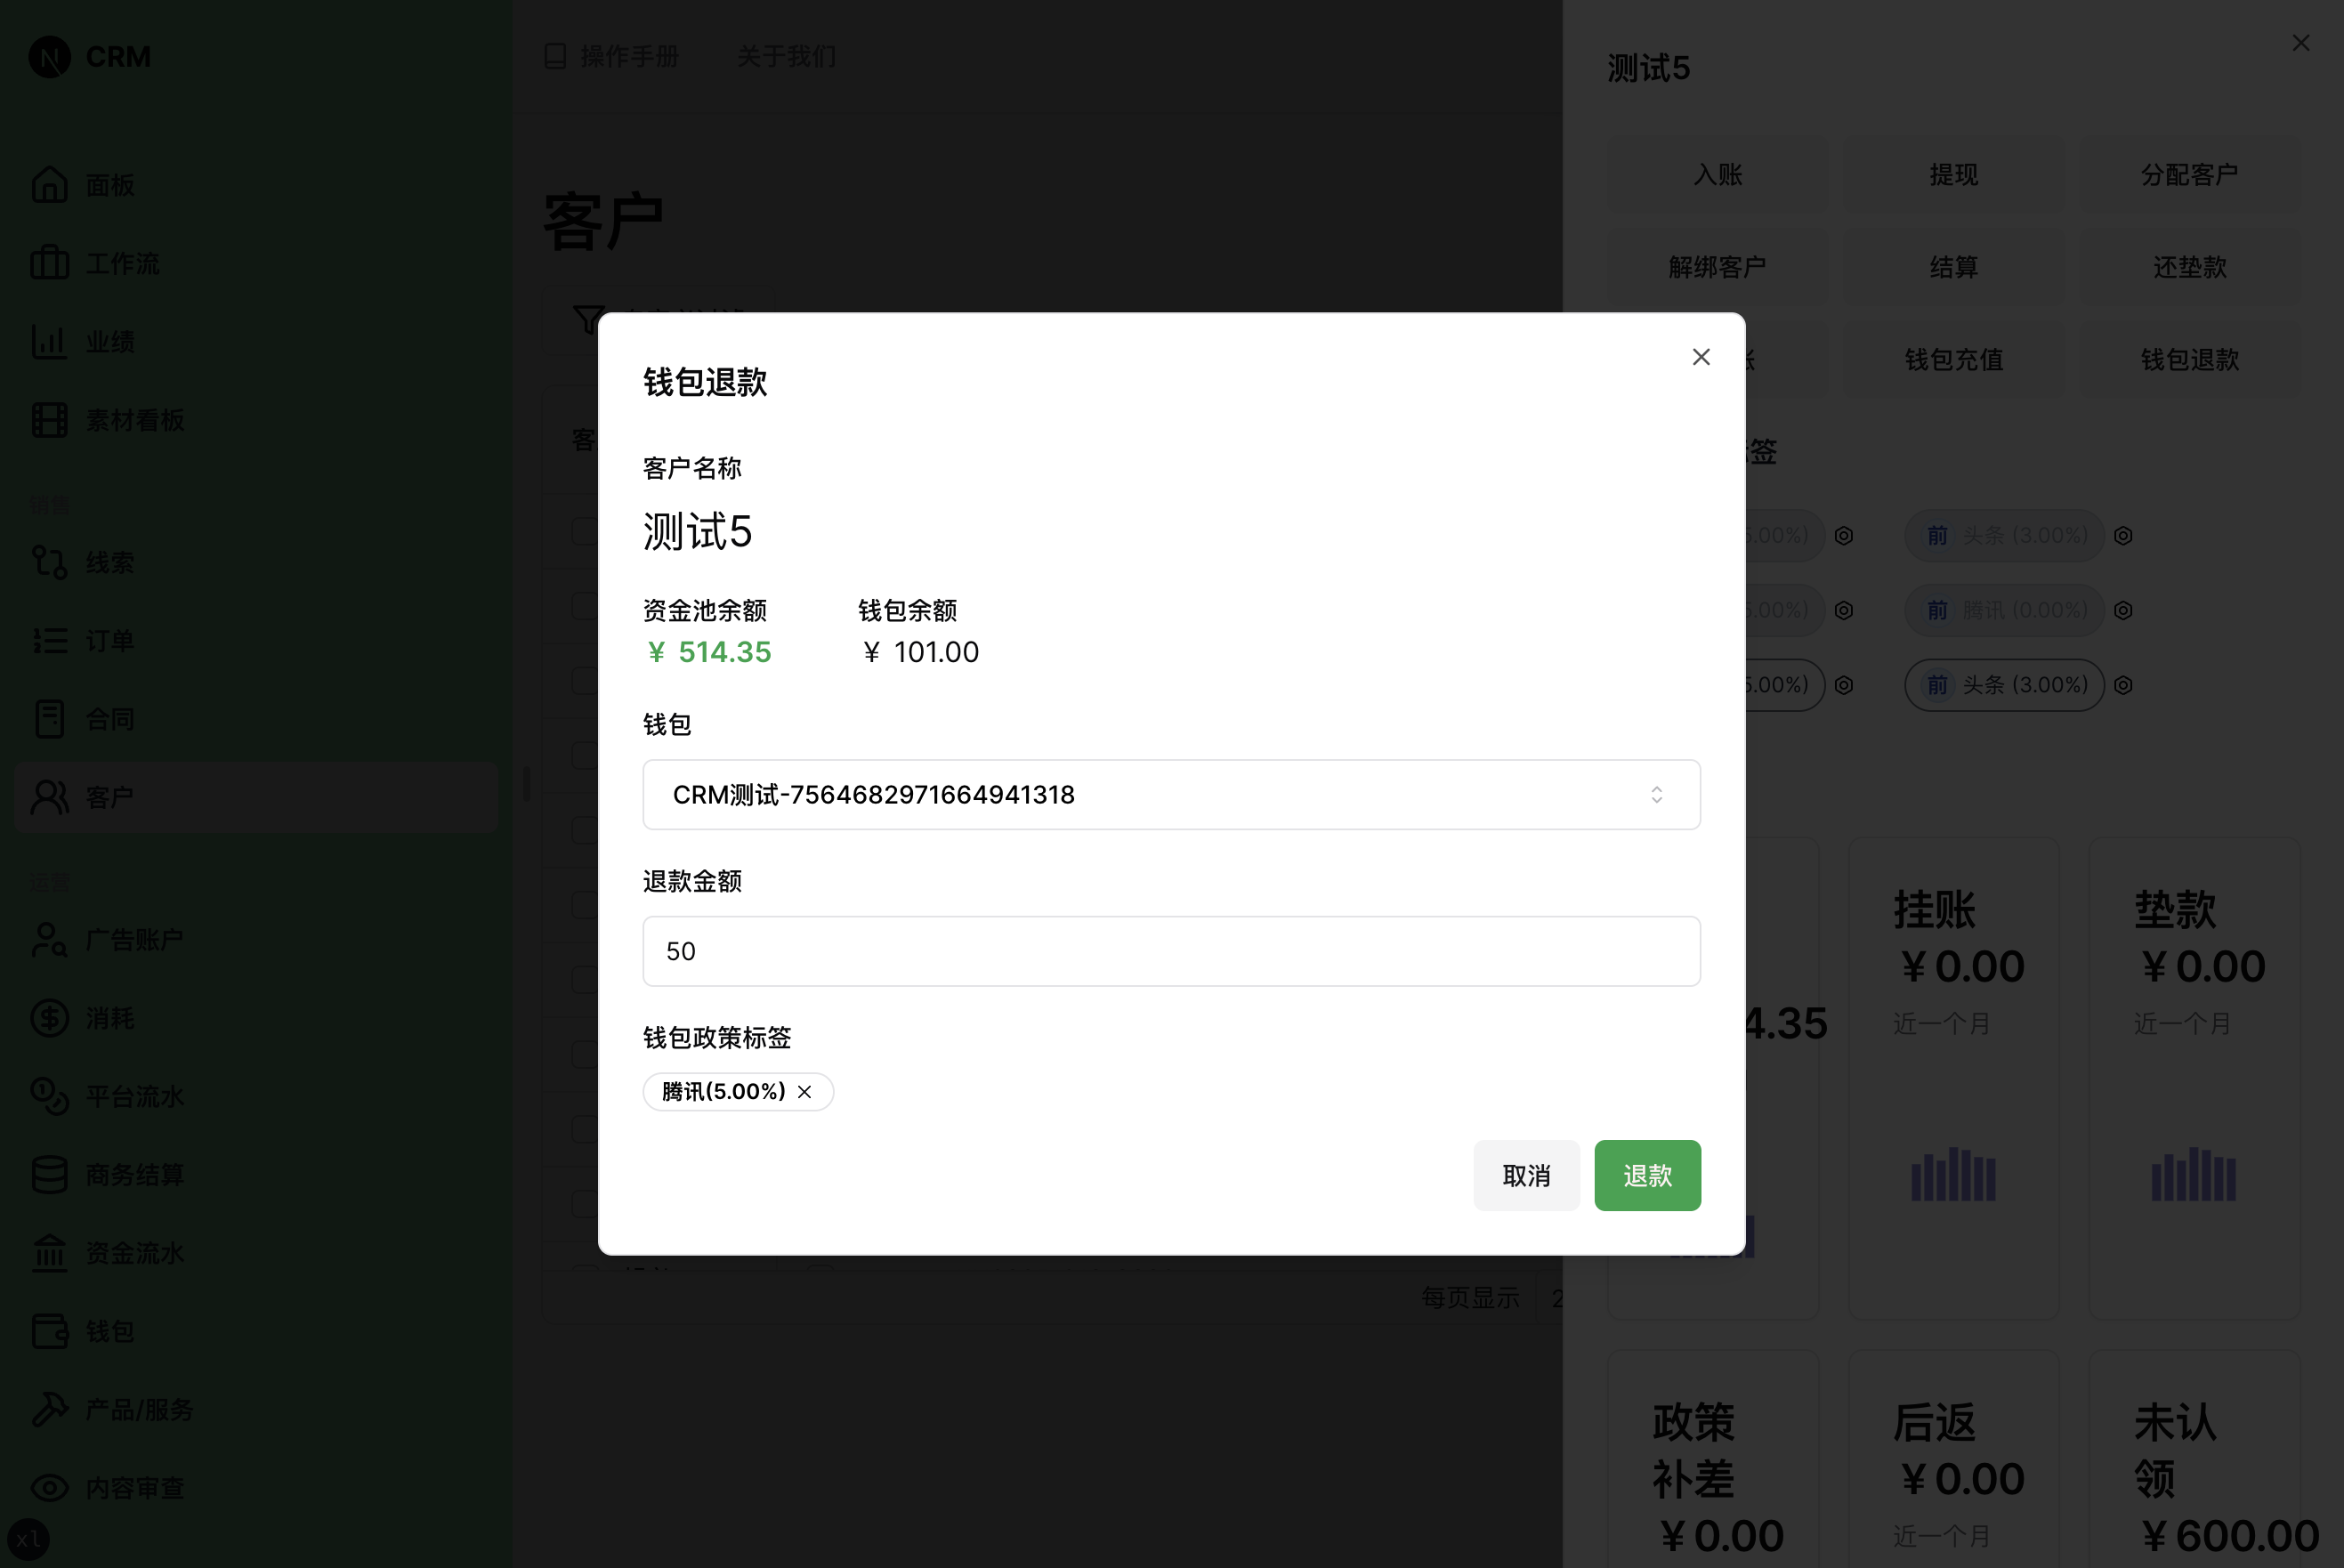
Task: Open the 合同 contracts sidebar icon
Action: [50, 718]
